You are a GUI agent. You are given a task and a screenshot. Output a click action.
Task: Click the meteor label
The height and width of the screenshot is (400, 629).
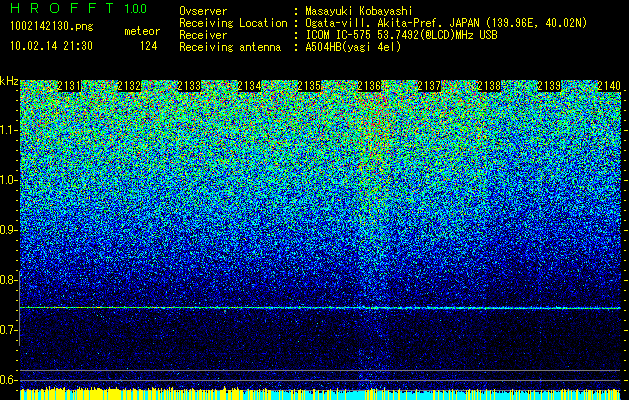[142, 31]
